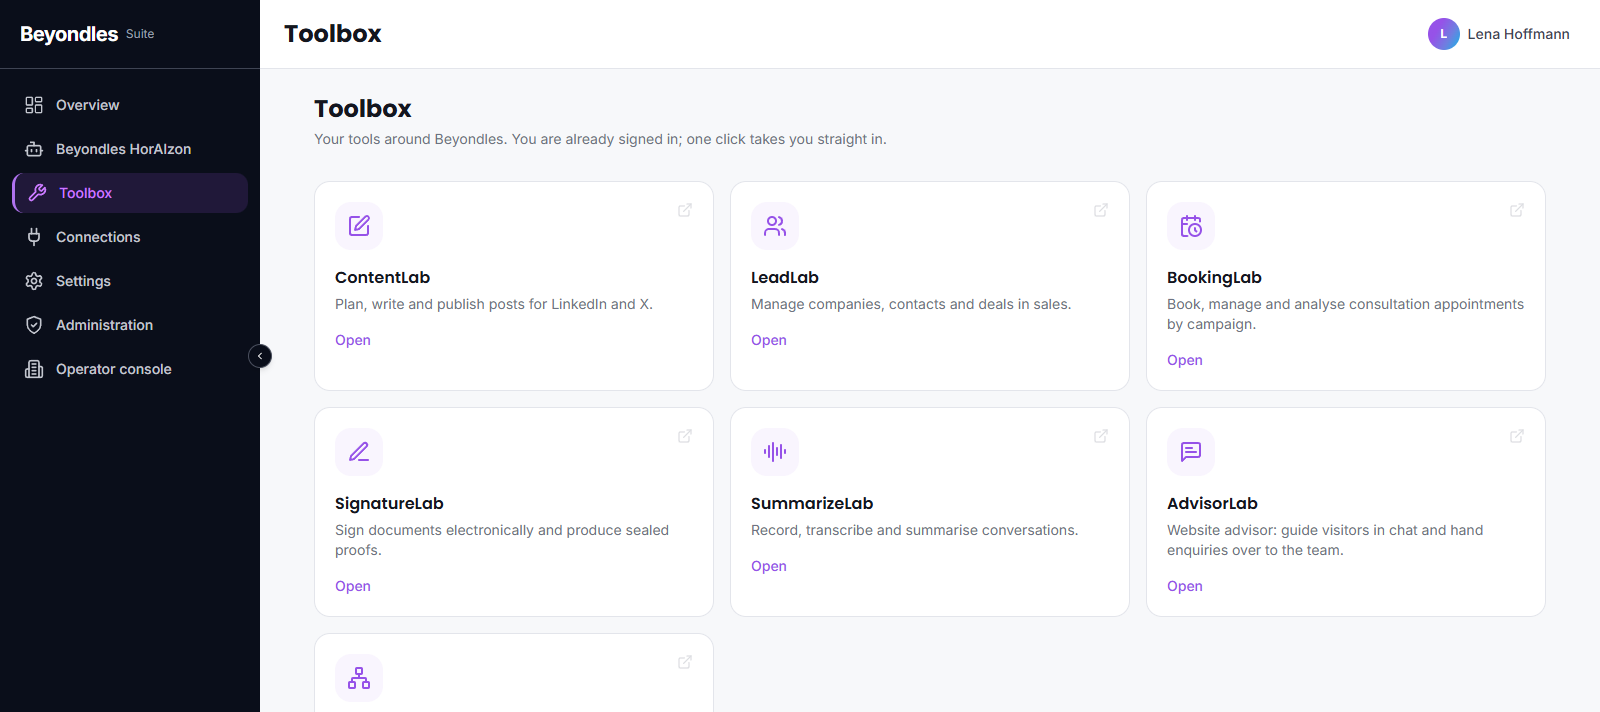Open Beyondles HorAIzon in the sidebar
The image size is (1600, 712).
[130, 149]
